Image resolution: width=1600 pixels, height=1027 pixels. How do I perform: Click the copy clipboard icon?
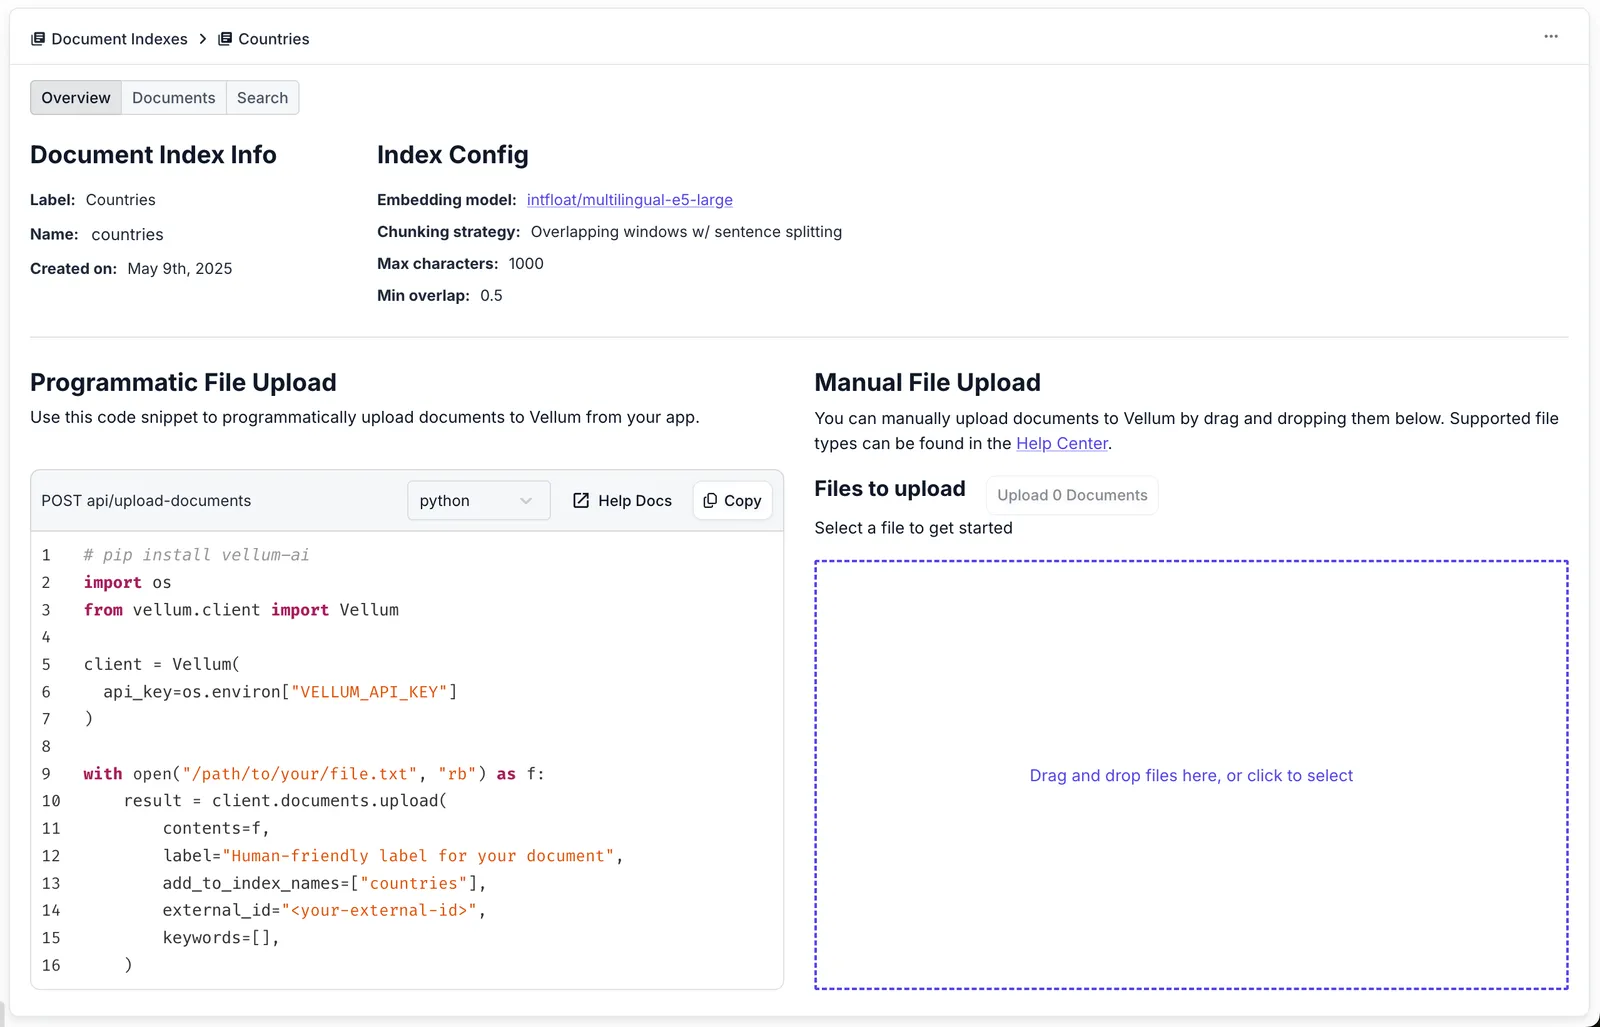click(710, 500)
